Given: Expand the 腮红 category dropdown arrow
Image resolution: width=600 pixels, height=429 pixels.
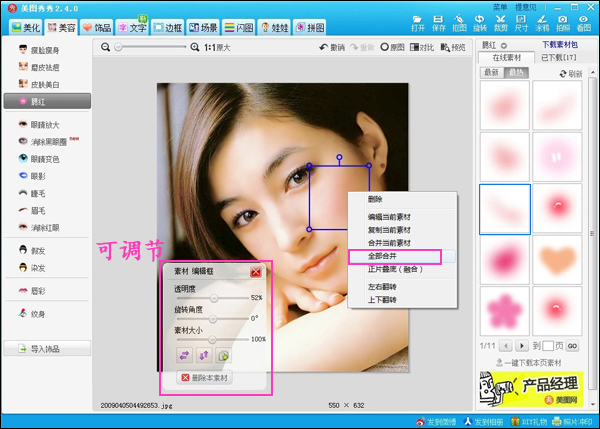Looking at the screenshot, I should coord(504,46).
